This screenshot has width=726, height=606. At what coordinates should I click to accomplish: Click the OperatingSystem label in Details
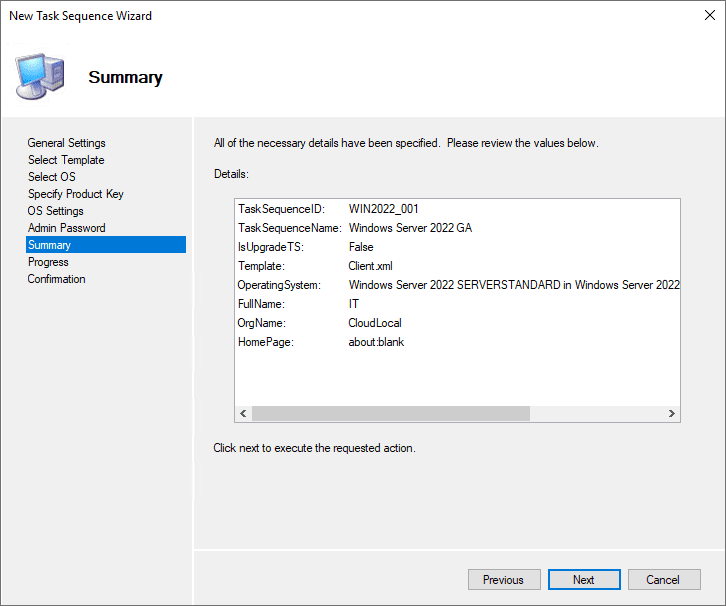279,285
